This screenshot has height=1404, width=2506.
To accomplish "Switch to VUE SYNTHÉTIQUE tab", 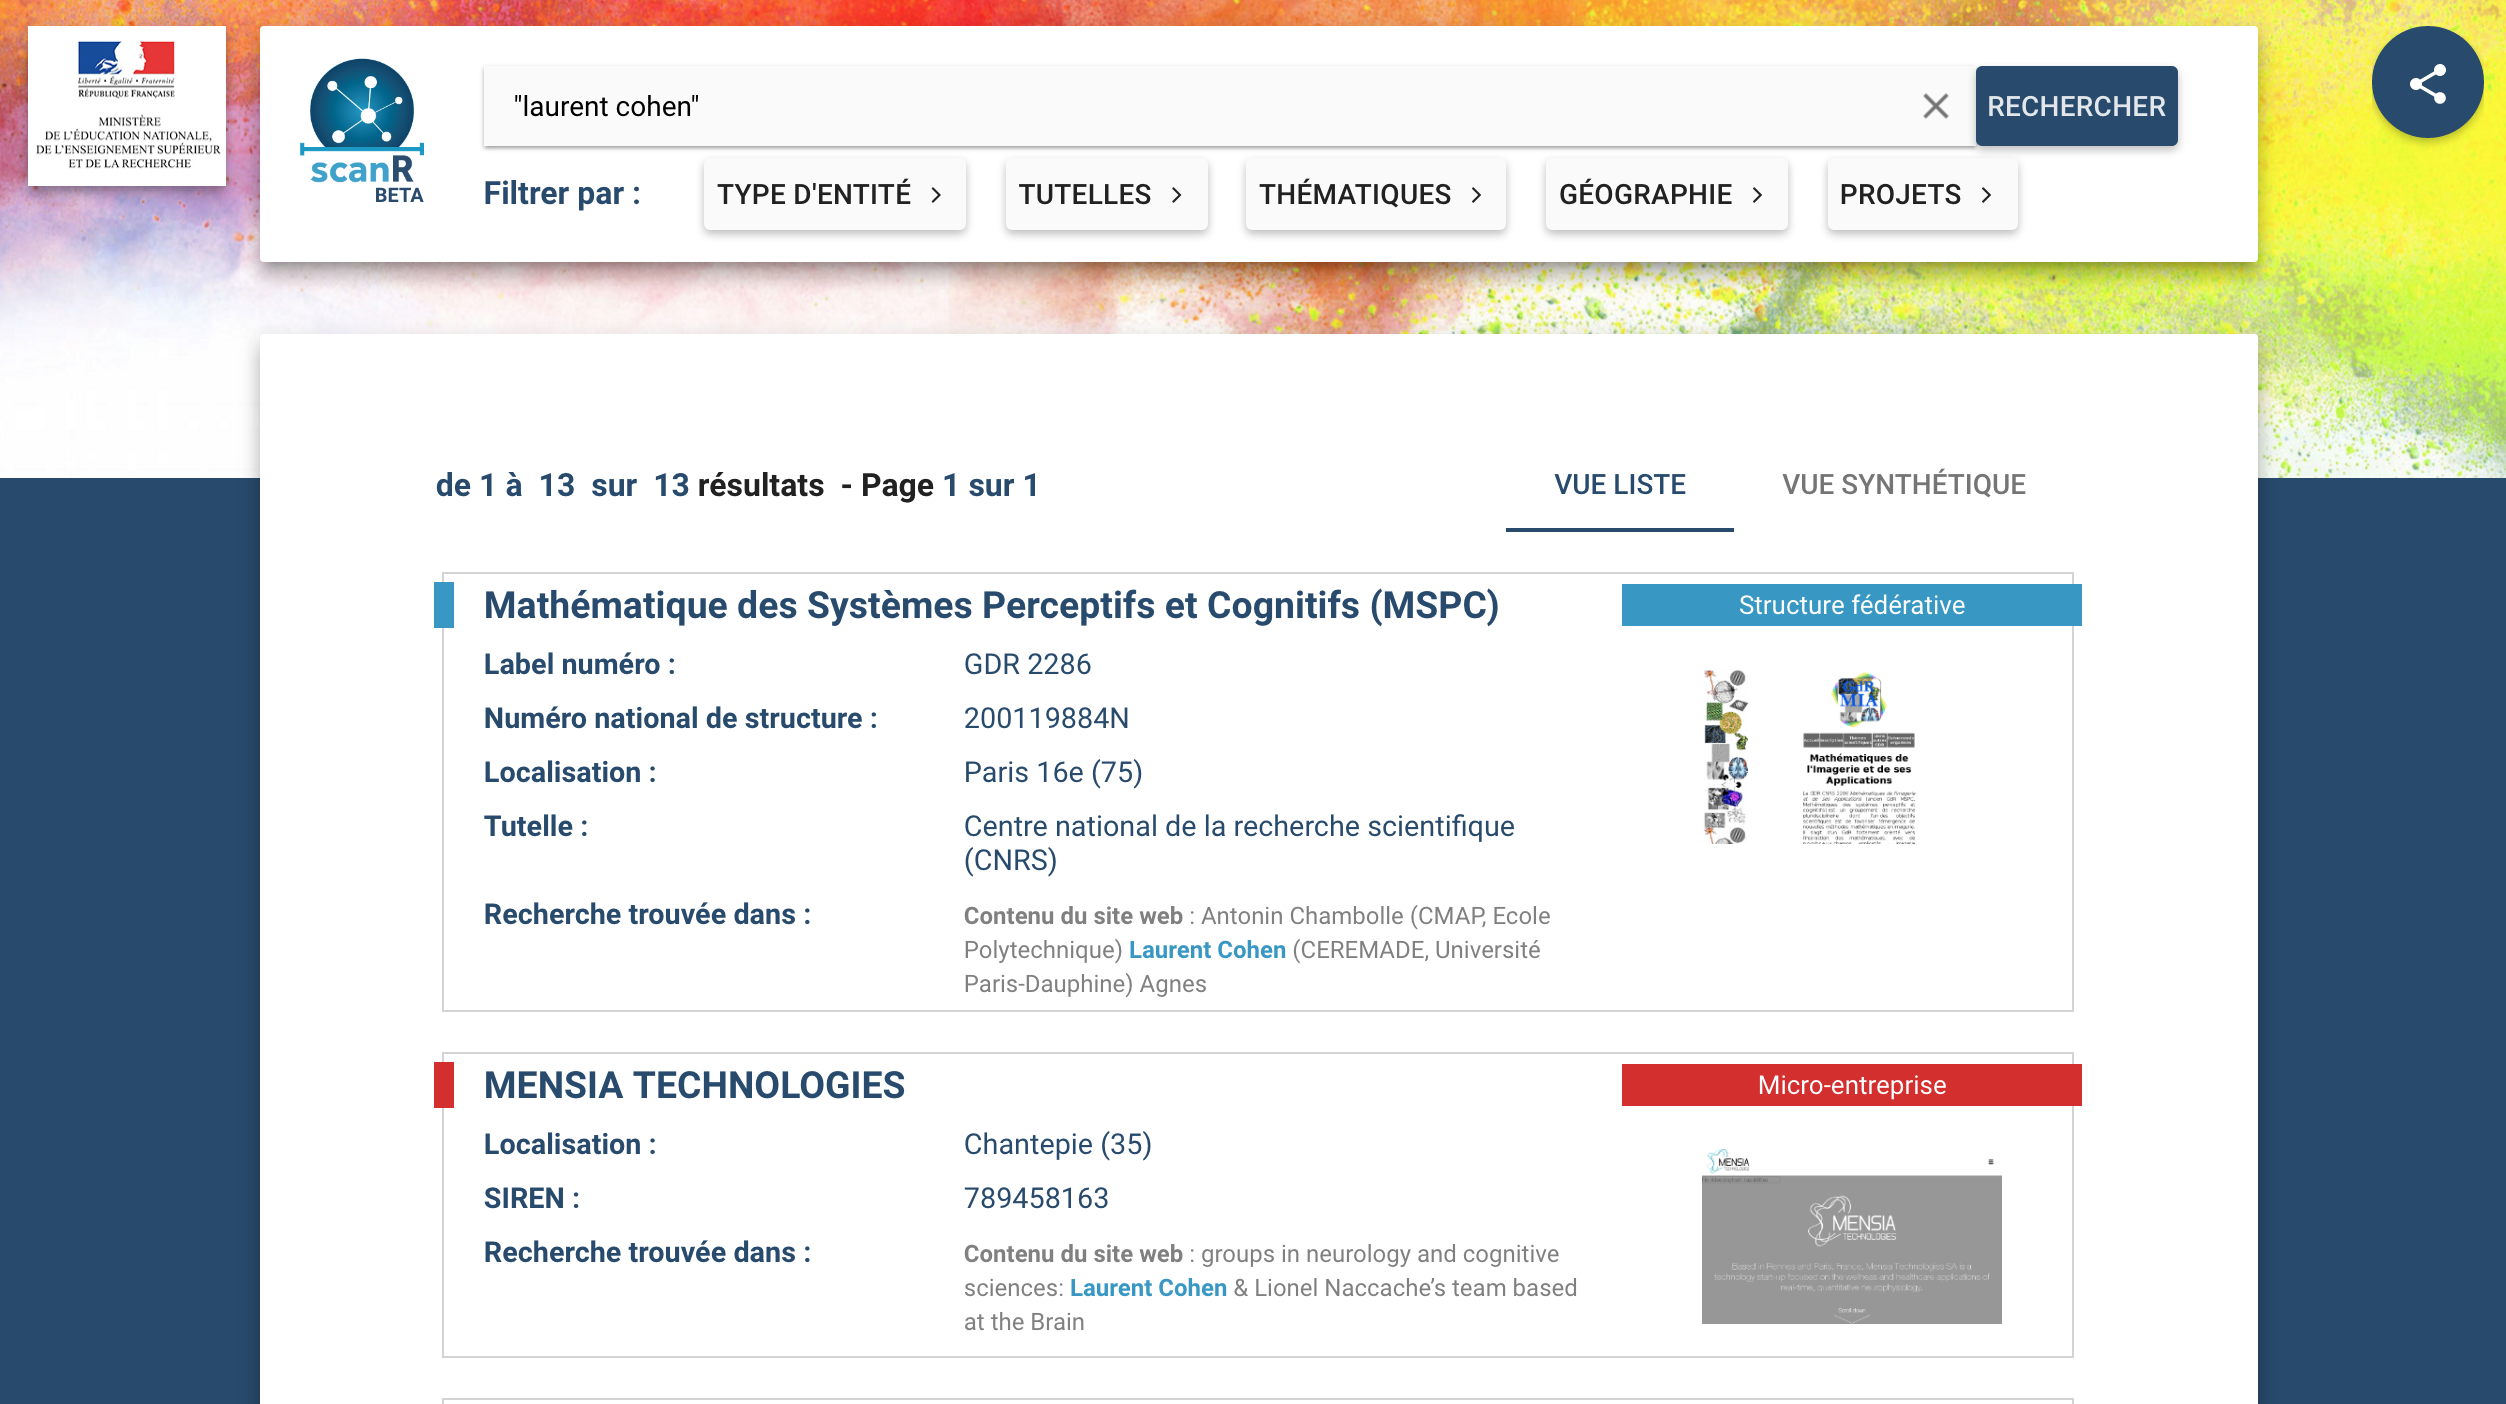I will click(1903, 485).
